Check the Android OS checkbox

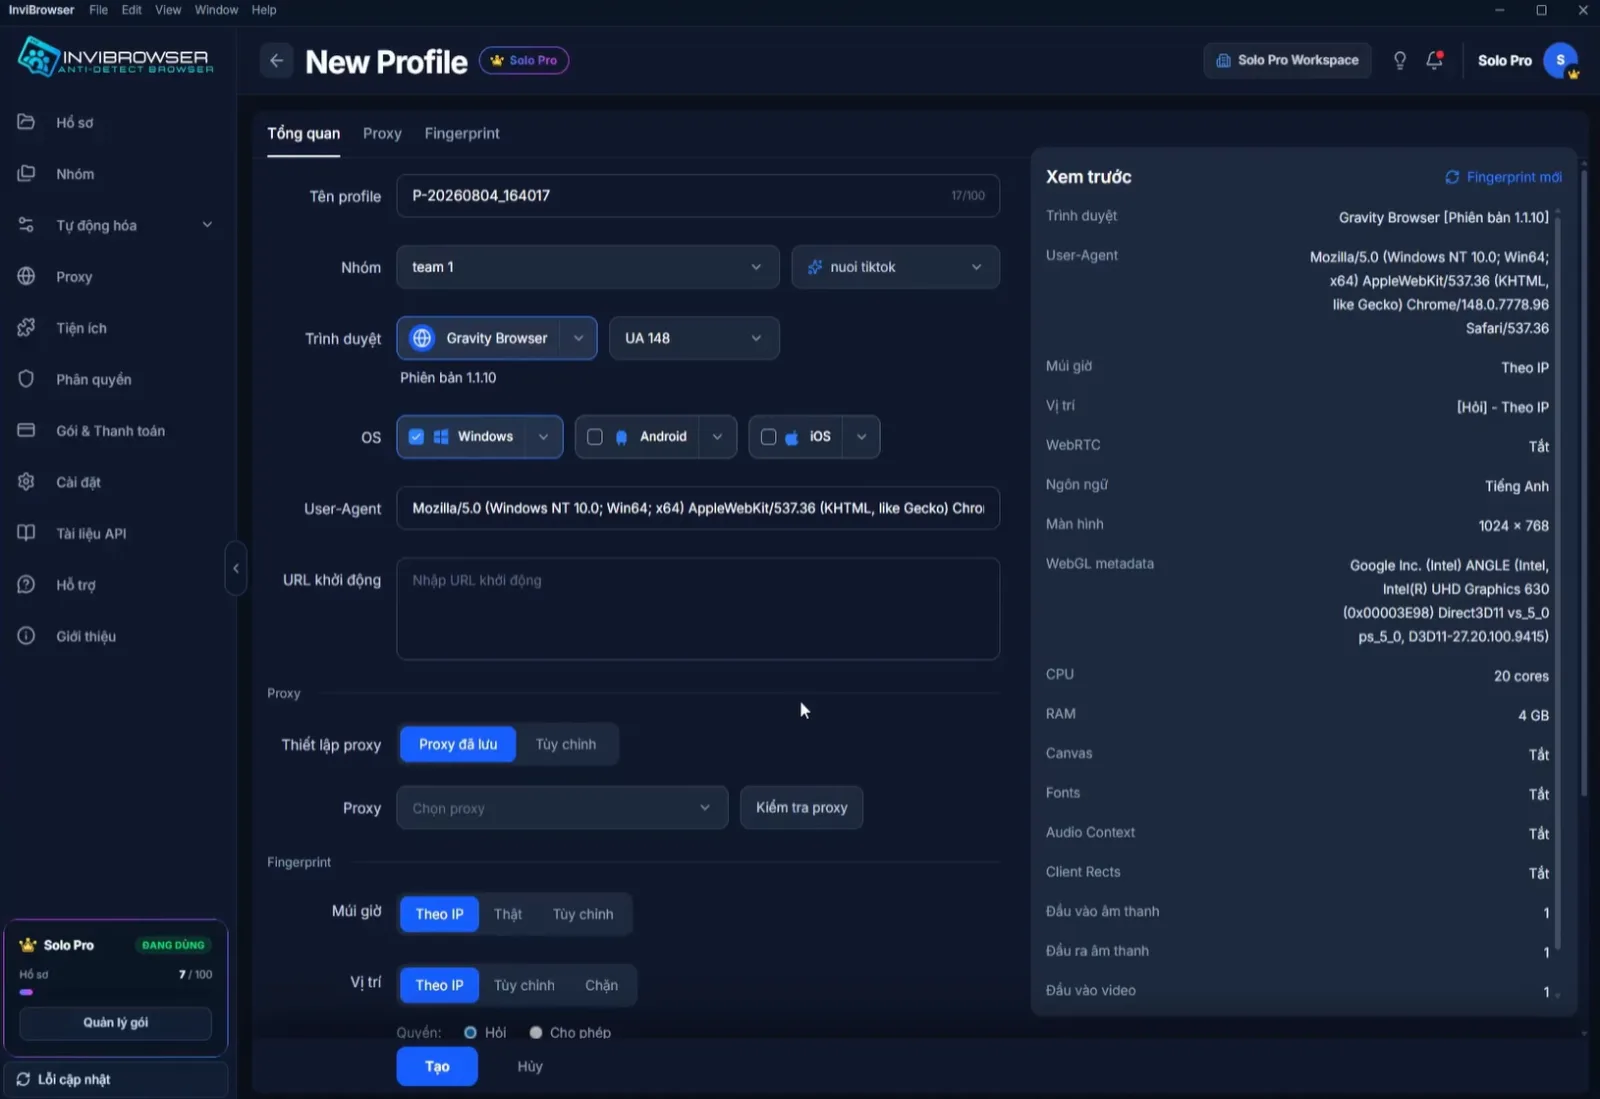[595, 437]
